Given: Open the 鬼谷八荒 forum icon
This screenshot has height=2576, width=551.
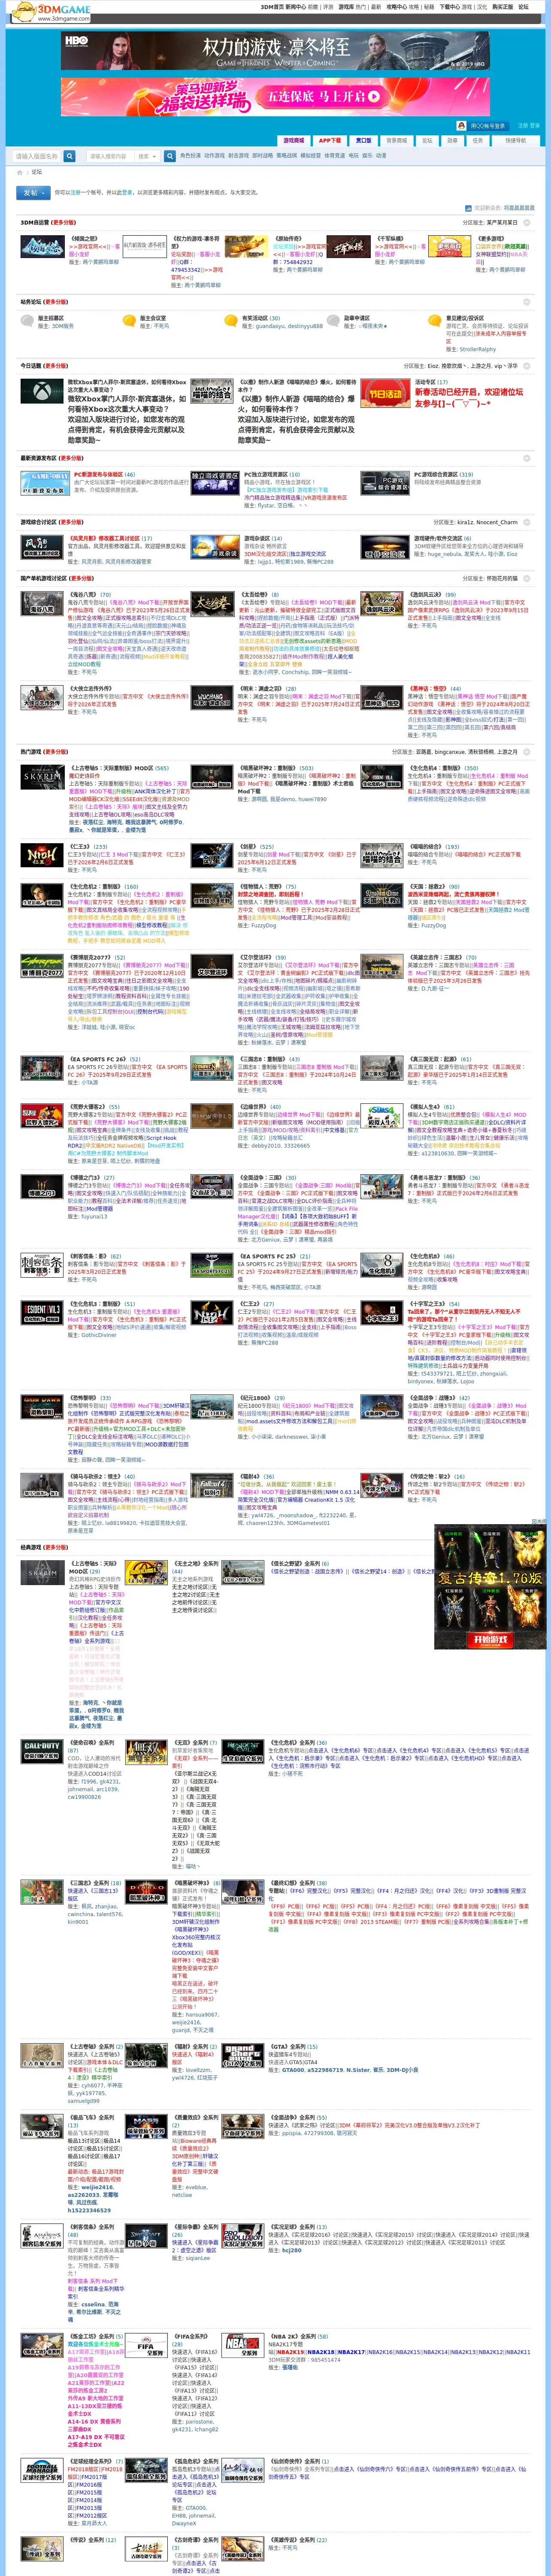Looking at the screenshot, I should pos(42,603).
